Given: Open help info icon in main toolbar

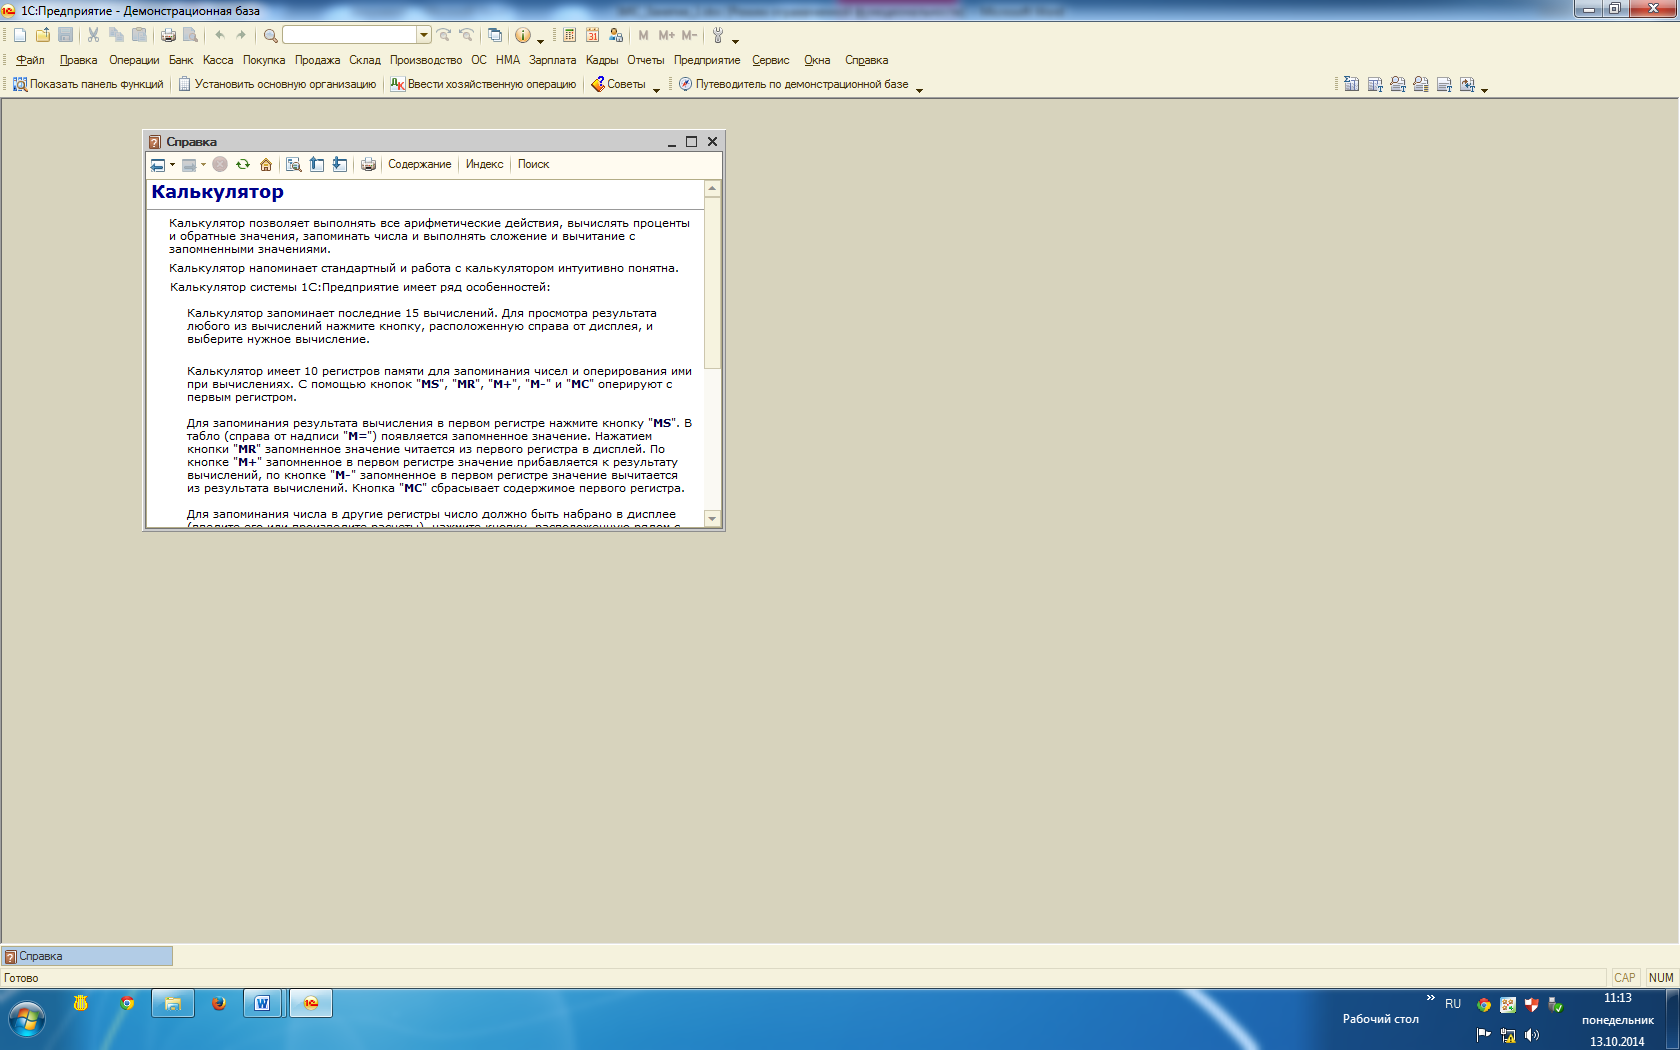Looking at the screenshot, I should (523, 35).
